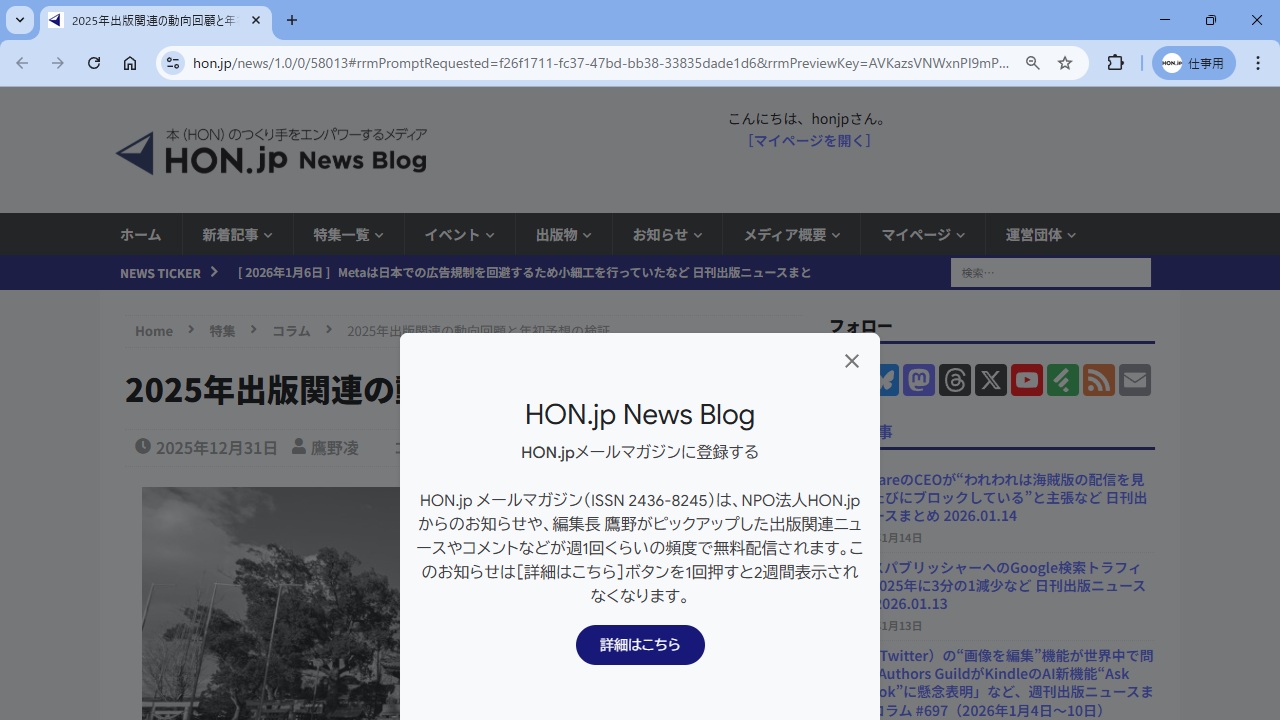Go to ホーム in the navigation bar
The width and height of the screenshot is (1280, 720).
[x=140, y=235]
